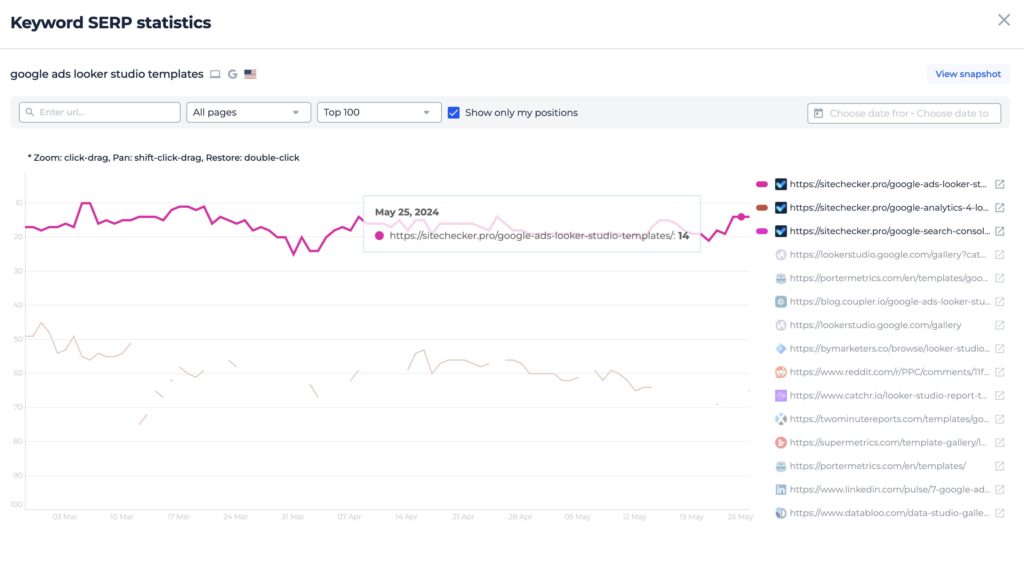The height and width of the screenshot is (563, 1024).
Task: Select the bymarketers.co/browse/looker-studio legend URL
Action: 889,349
